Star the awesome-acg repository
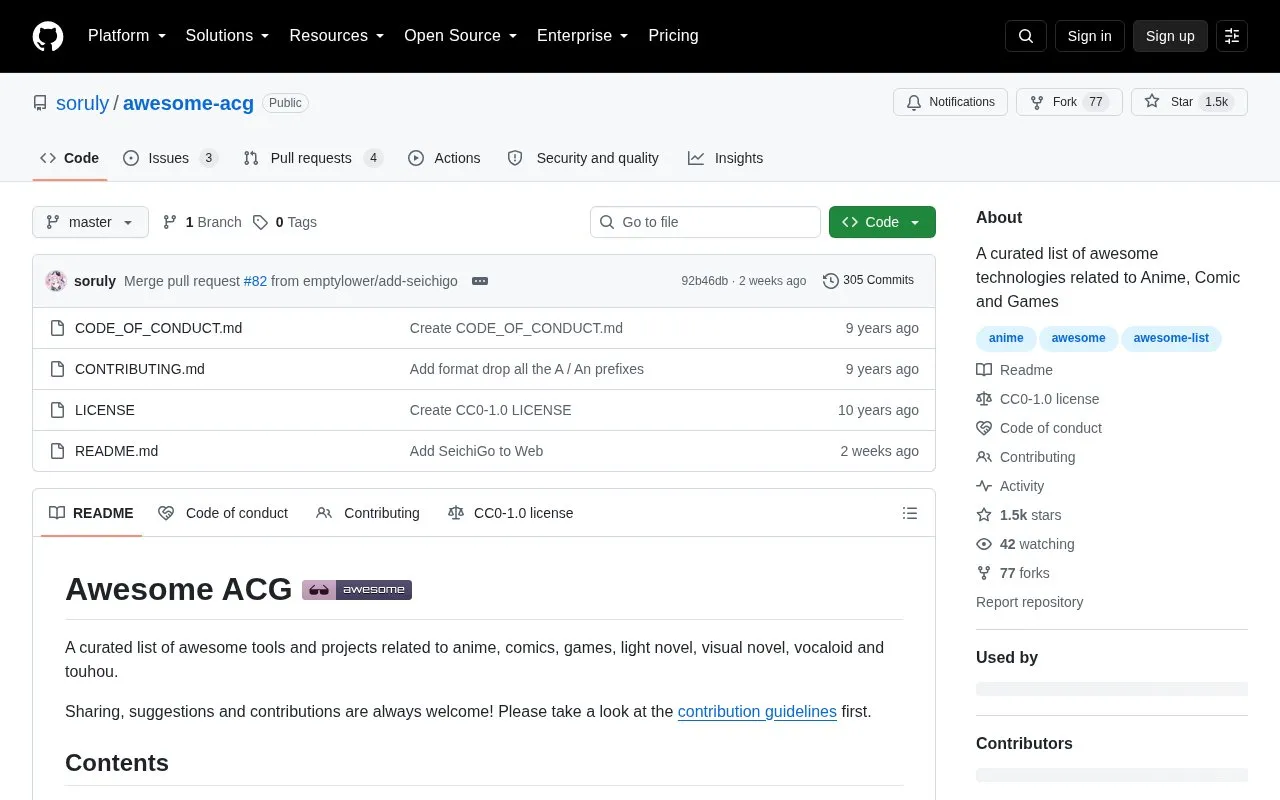The width and height of the screenshot is (1280, 800). (1189, 102)
